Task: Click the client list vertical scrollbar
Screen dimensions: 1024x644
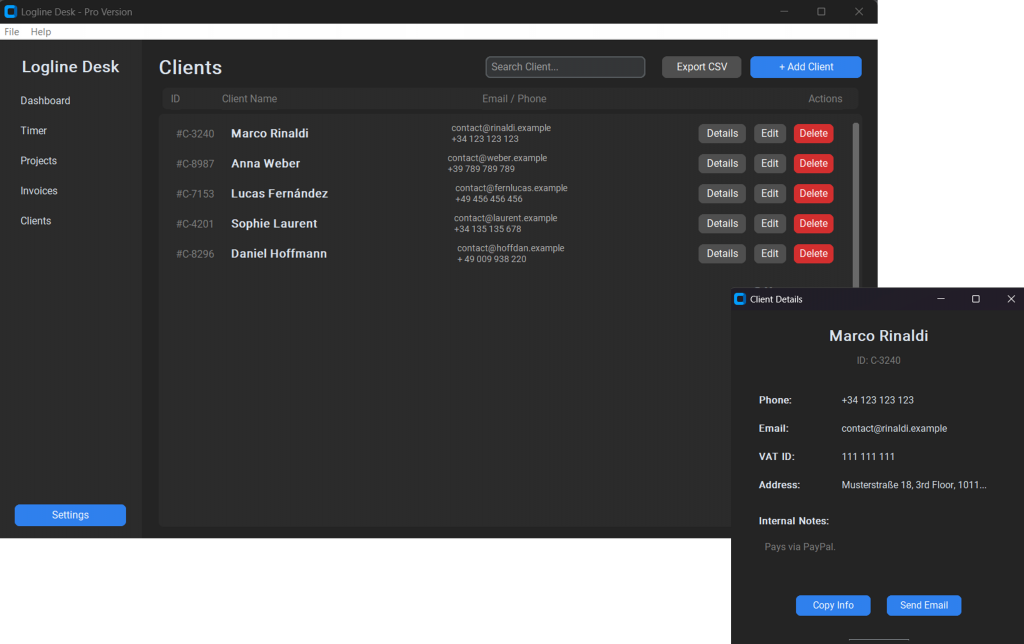Action: (855, 200)
